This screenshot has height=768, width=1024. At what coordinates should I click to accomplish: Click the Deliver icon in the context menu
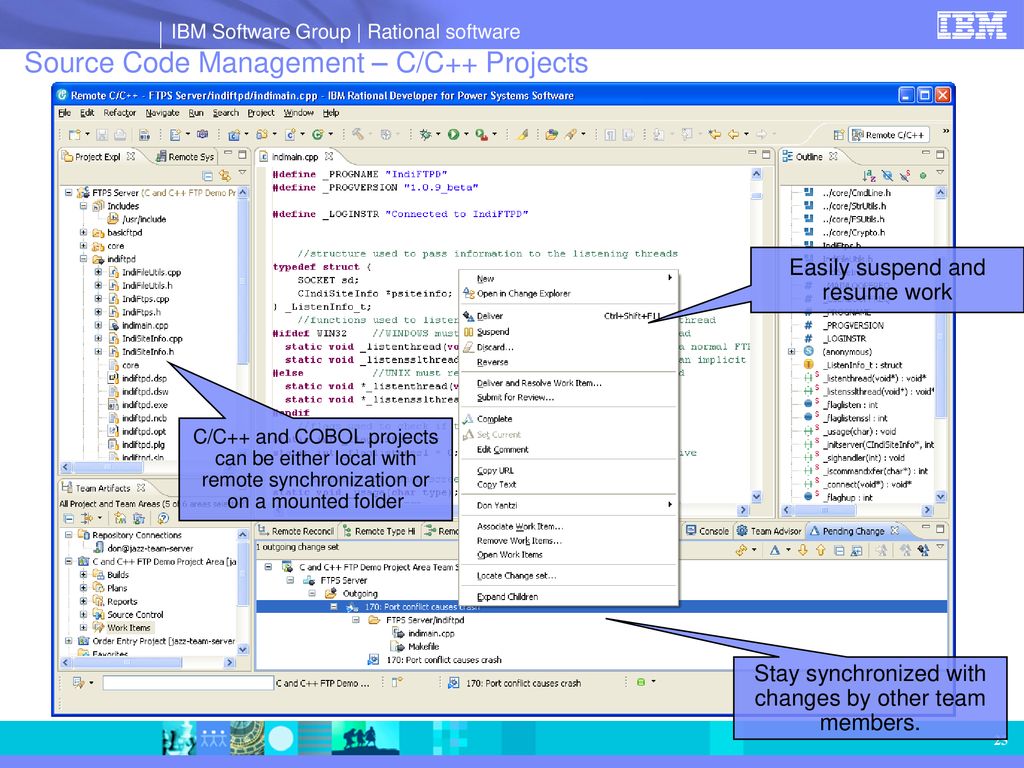pos(468,316)
